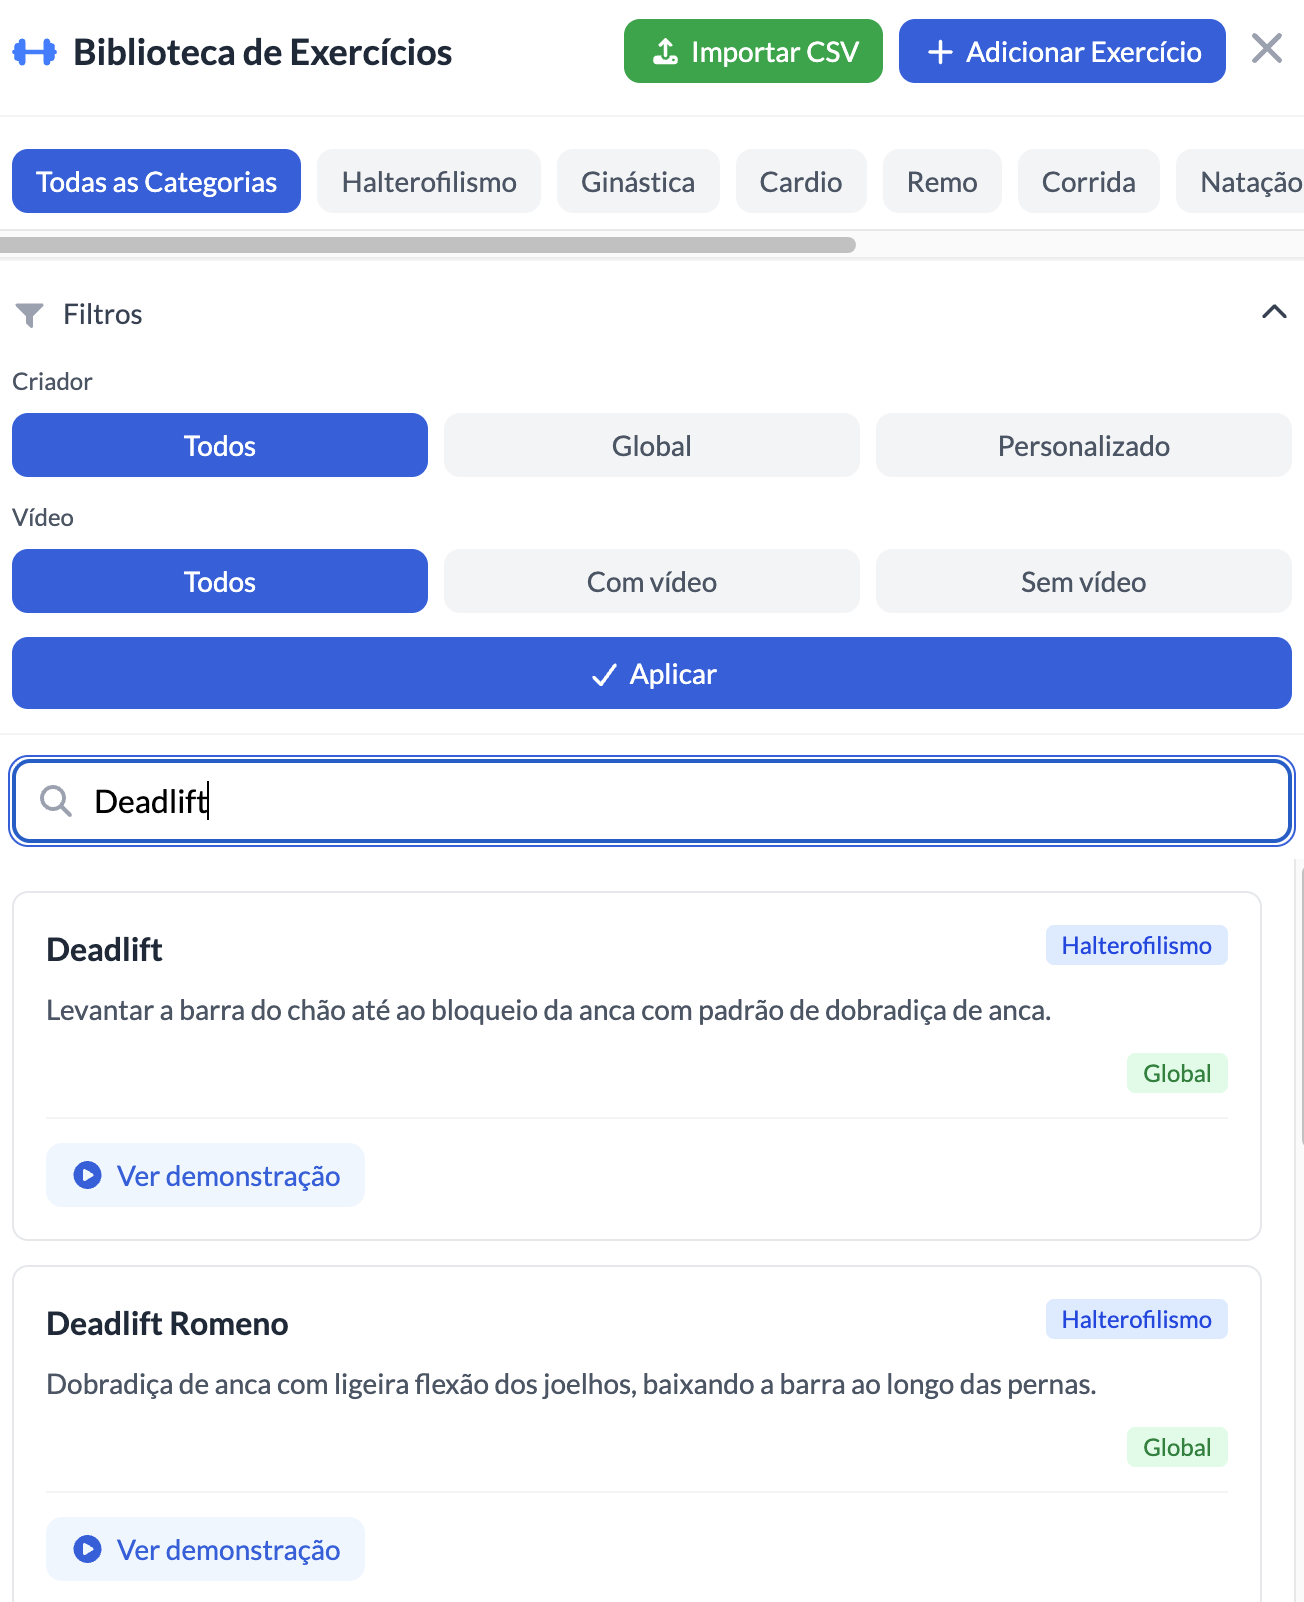
Task: Switch to Halterofilismo category tab
Action: point(428,181)
